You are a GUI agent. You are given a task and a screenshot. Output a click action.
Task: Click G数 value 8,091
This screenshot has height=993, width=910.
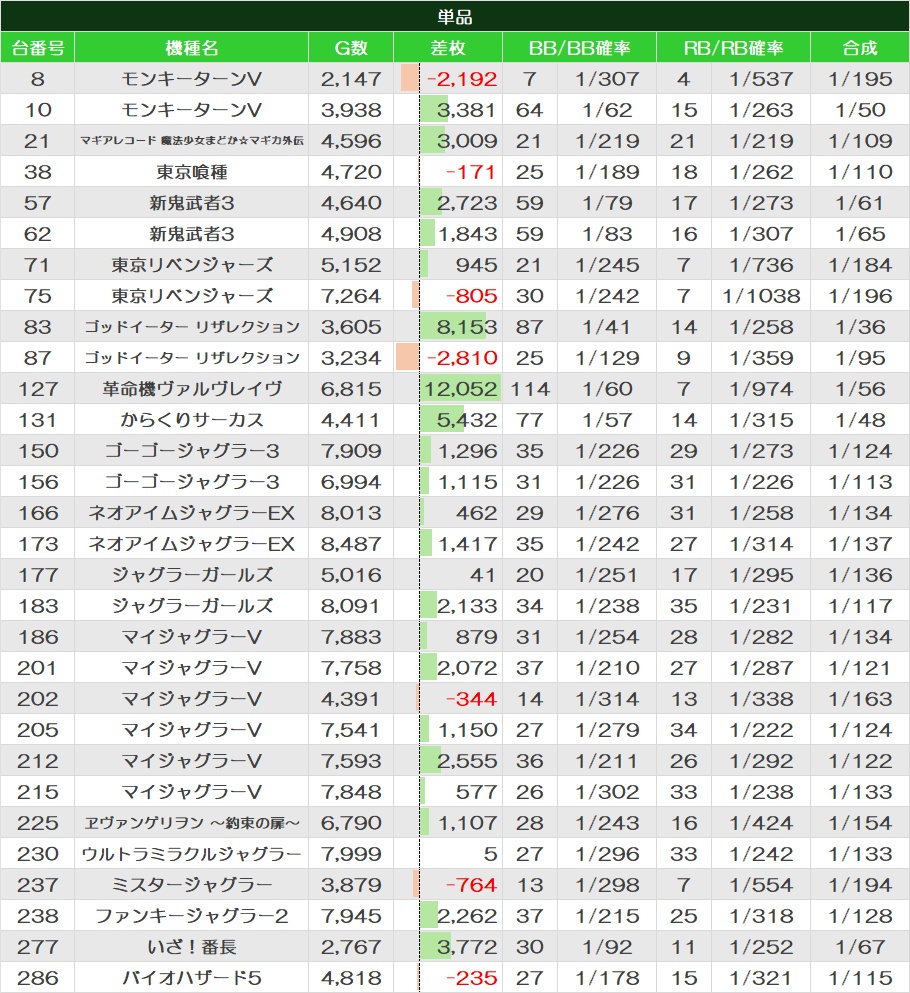[351, 606]
